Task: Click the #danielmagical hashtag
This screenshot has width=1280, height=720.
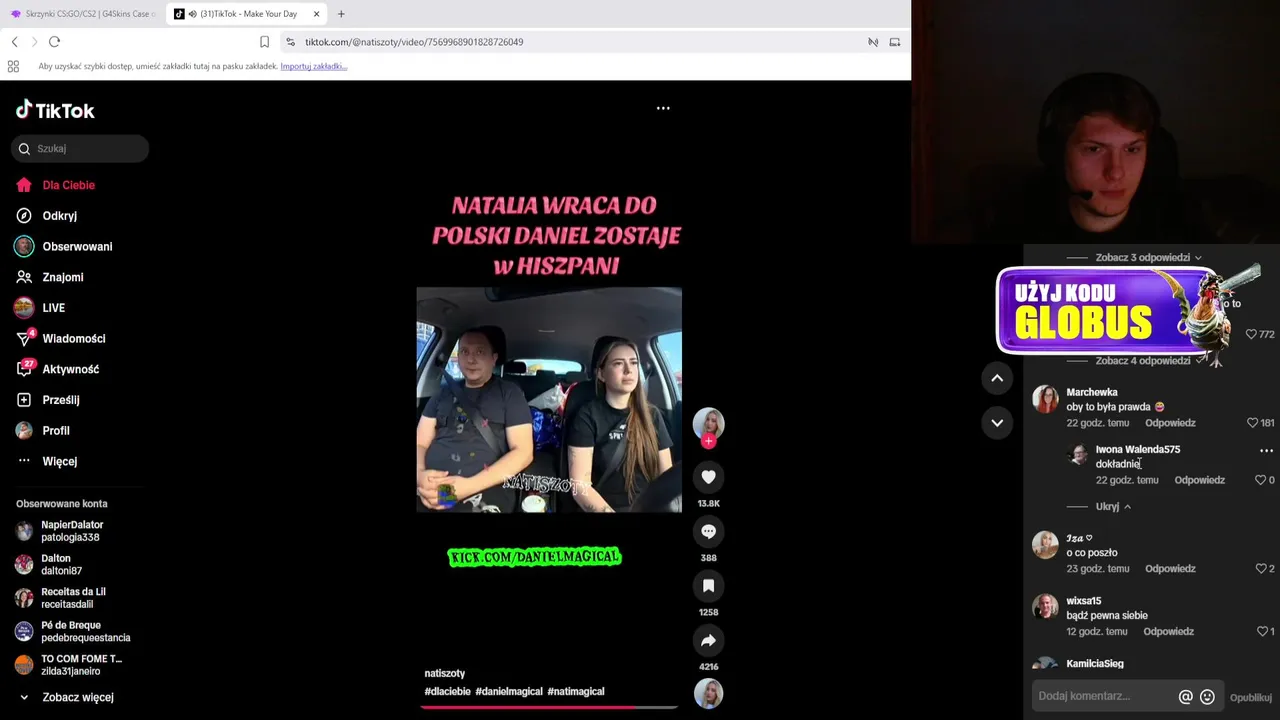Action: [x=509, y=691]
